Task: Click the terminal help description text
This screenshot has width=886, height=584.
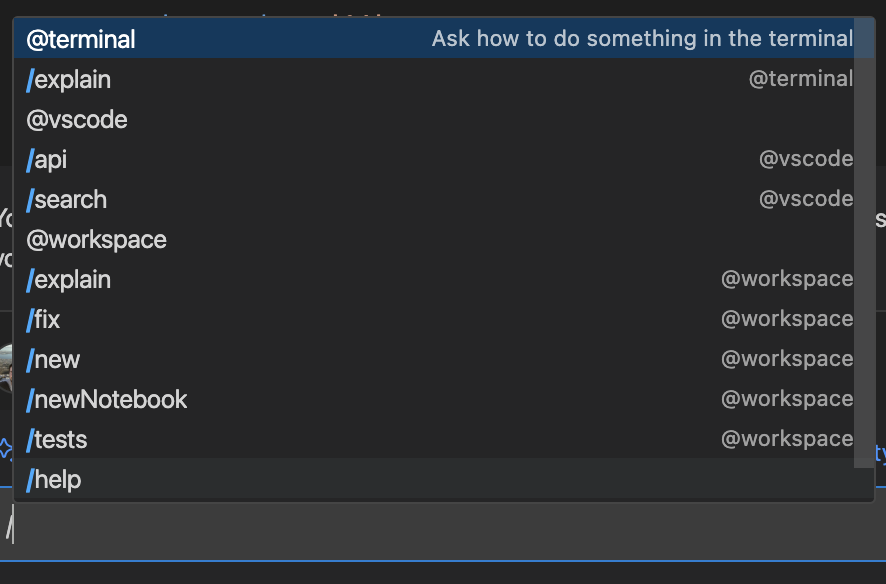Action: [643, 38]
